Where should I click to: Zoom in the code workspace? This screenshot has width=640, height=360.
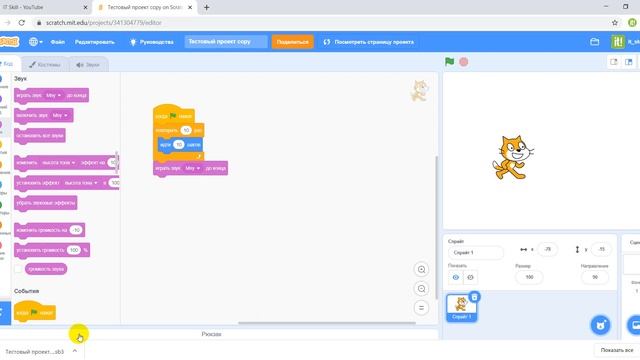click(421, 269)
